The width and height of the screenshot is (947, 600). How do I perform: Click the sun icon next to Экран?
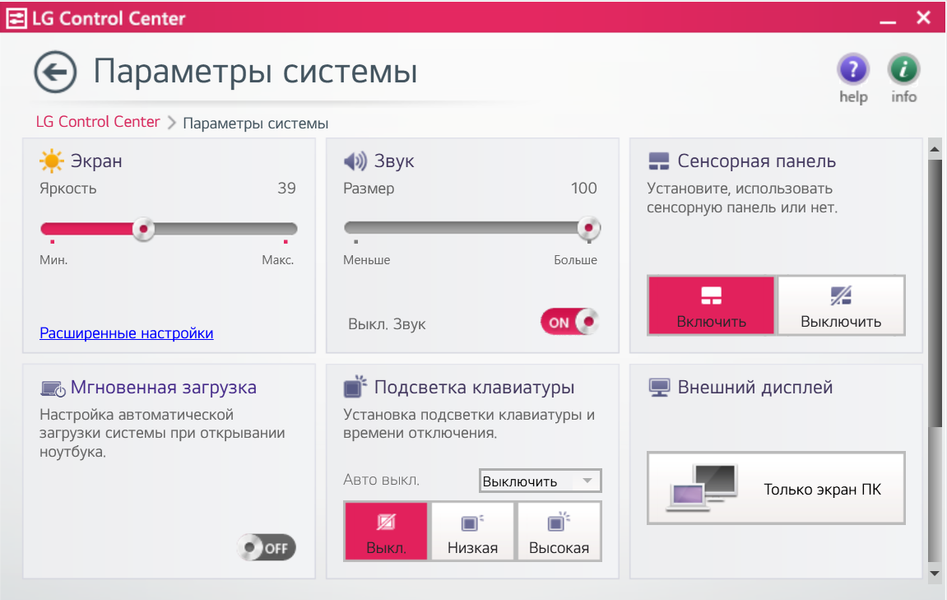51,161
